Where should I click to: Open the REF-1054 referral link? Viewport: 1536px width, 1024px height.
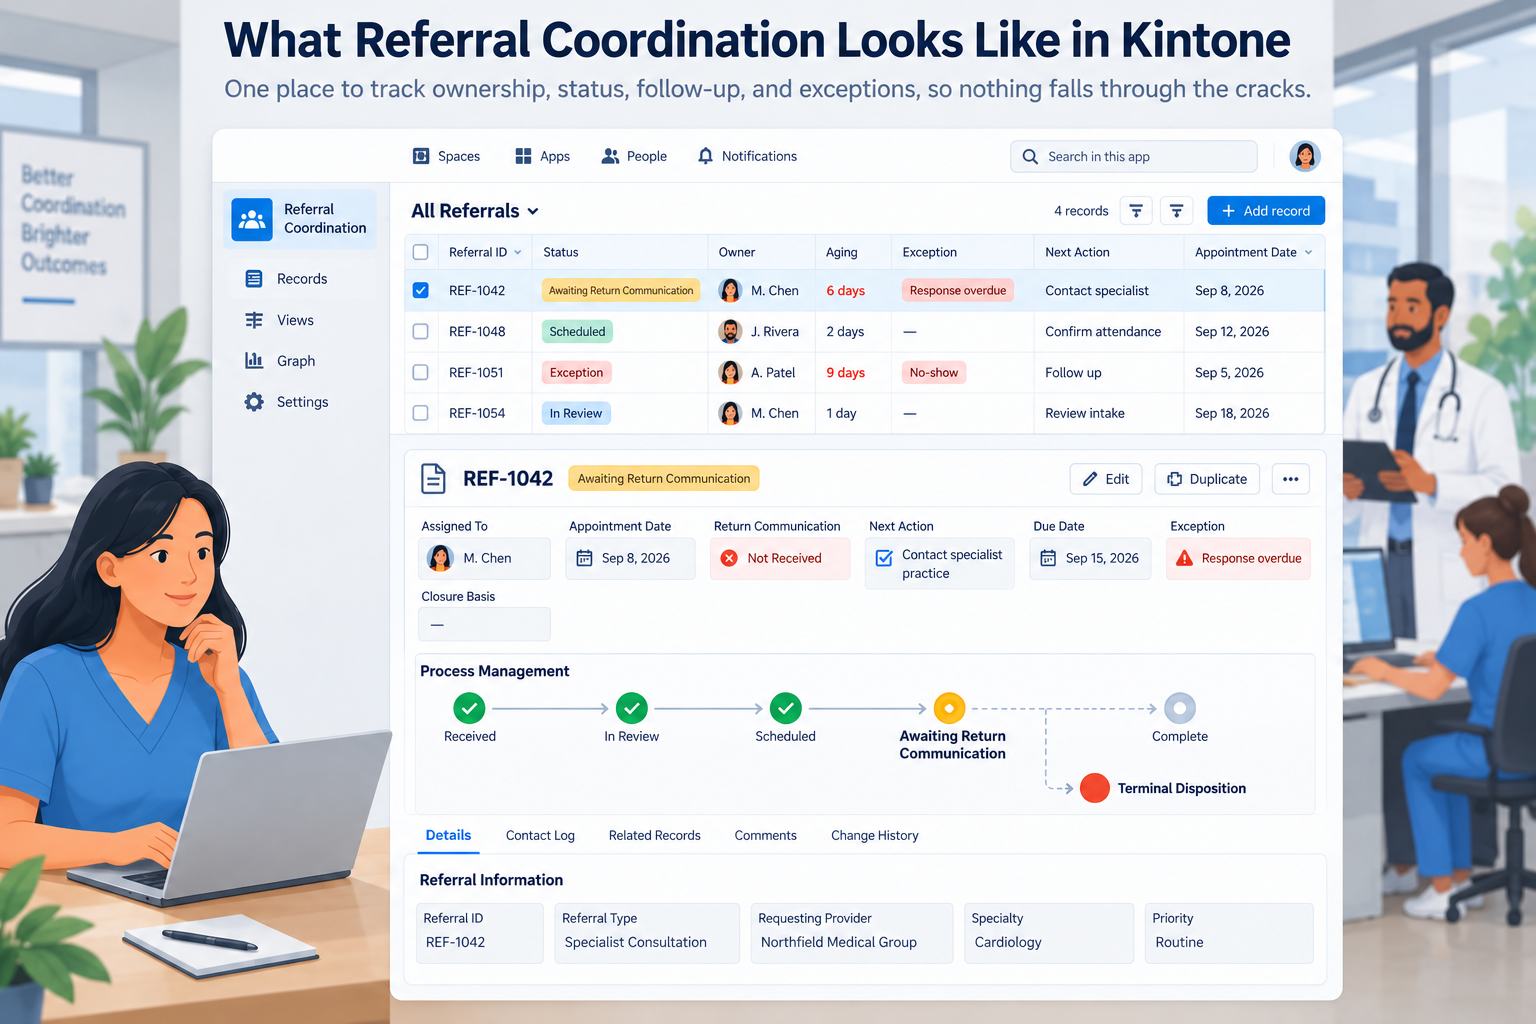point(477,413)
